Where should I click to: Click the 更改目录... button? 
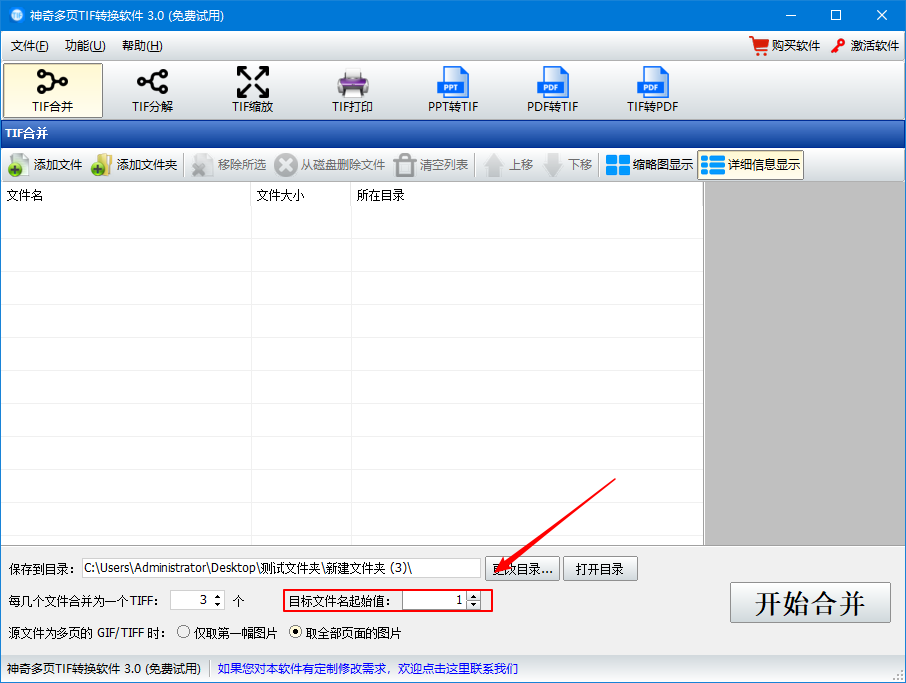point(522,569)
